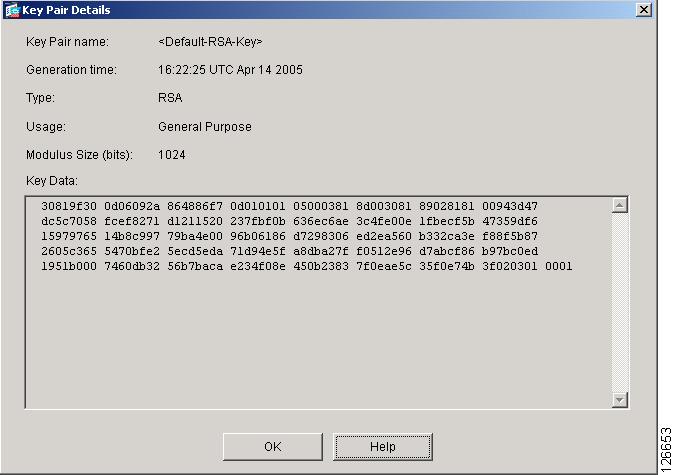This screenshot has height=475, width=673.
Task: Click the 1024 modulus size value
Action: pyautogui.click(x=172, y=154)
